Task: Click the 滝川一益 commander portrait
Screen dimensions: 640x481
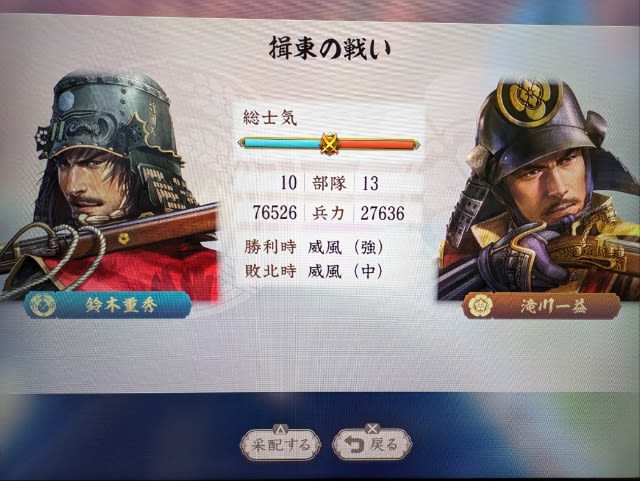Action: 539,190
